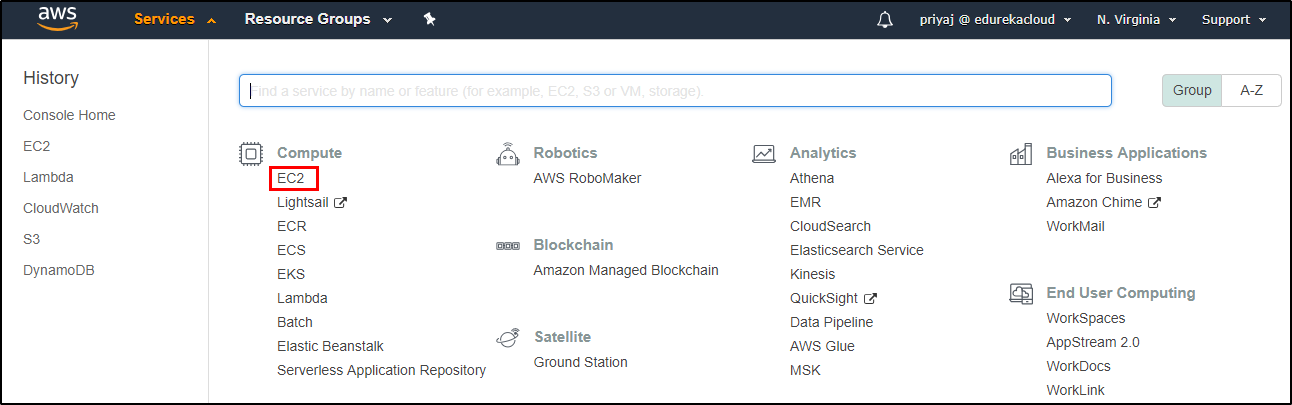Open Batch service
1292x405 pixels.
click(295, 322)
